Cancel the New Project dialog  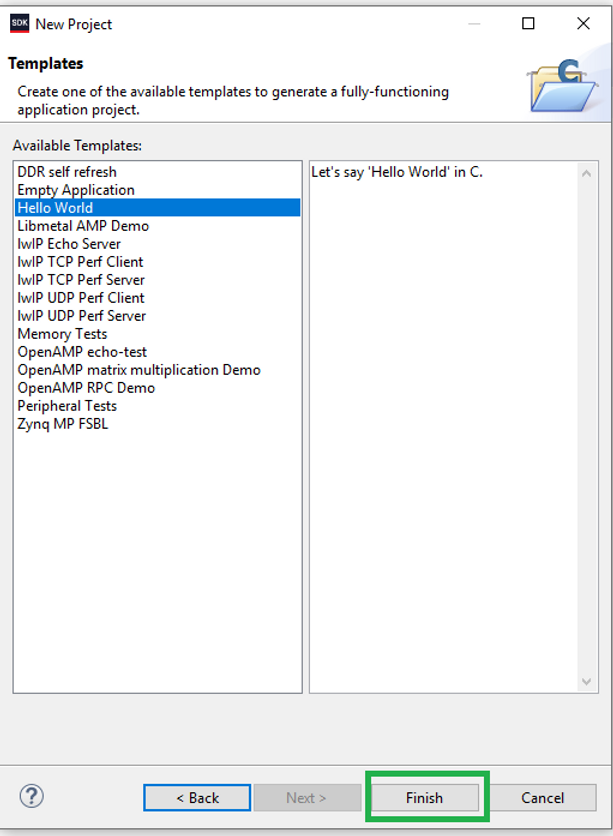[x=542, y=797]
